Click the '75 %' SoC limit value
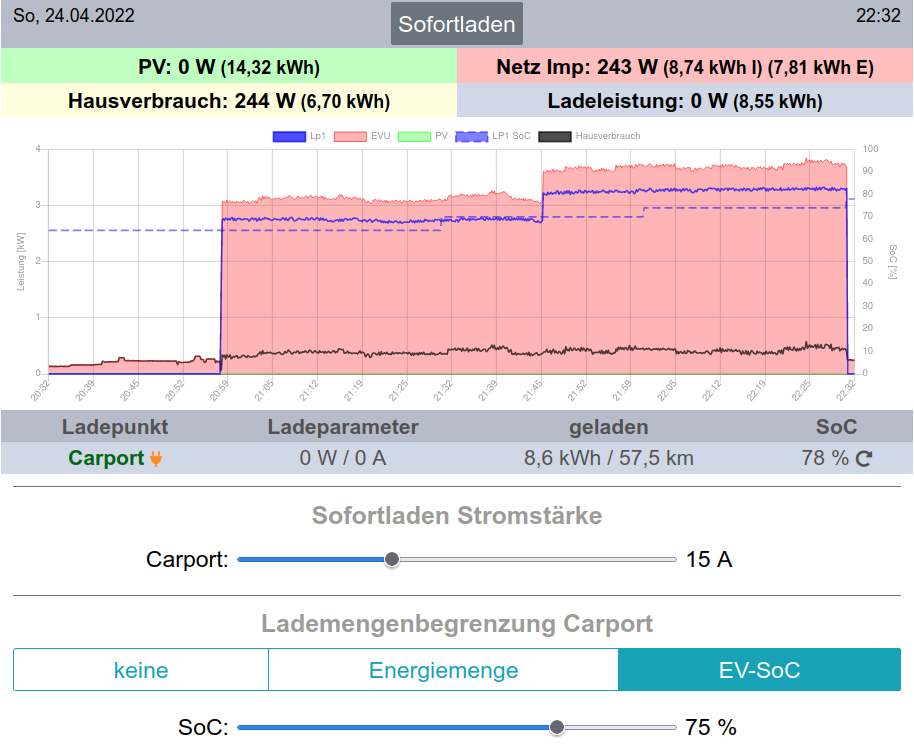The height and width of the screenshot is (746, 914). (711, 727)
